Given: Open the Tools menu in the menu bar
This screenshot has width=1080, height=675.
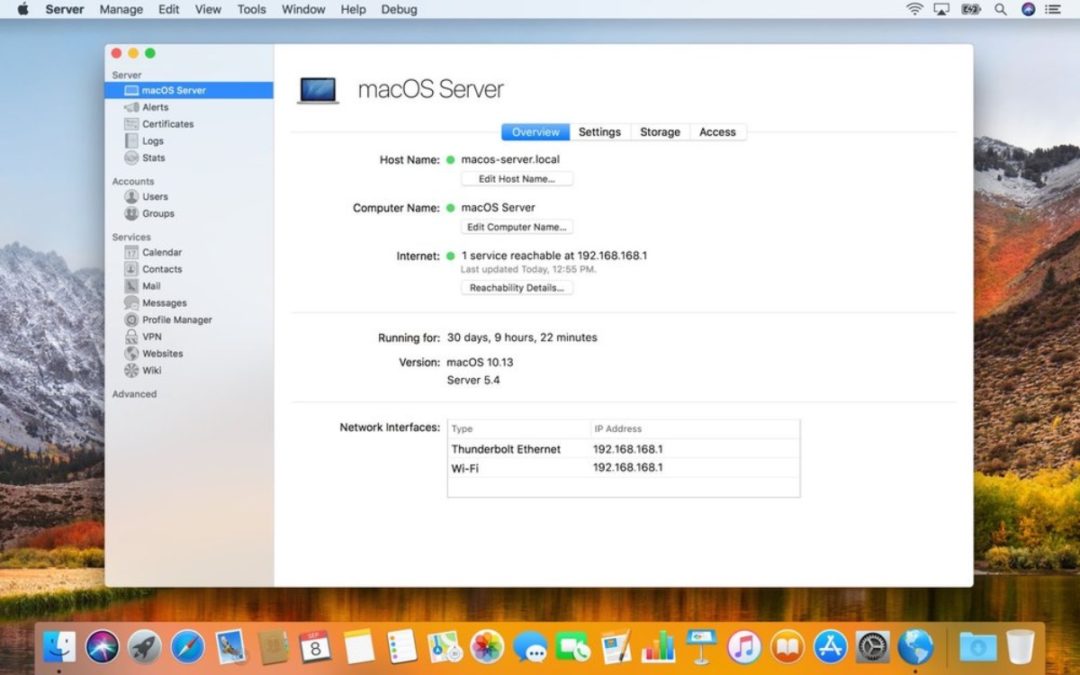Looking at the screenshot, I should click(251, 9).
